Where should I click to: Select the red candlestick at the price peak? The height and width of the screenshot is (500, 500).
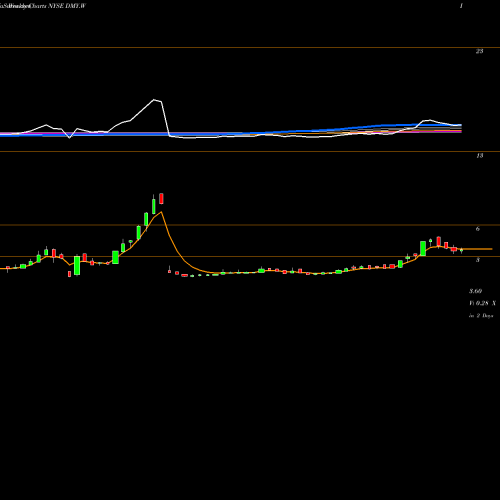[161, 198]
